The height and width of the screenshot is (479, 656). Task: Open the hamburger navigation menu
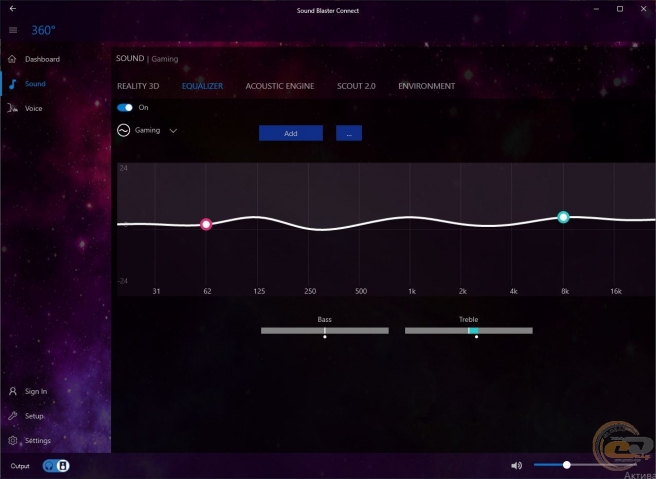(13, 30)
